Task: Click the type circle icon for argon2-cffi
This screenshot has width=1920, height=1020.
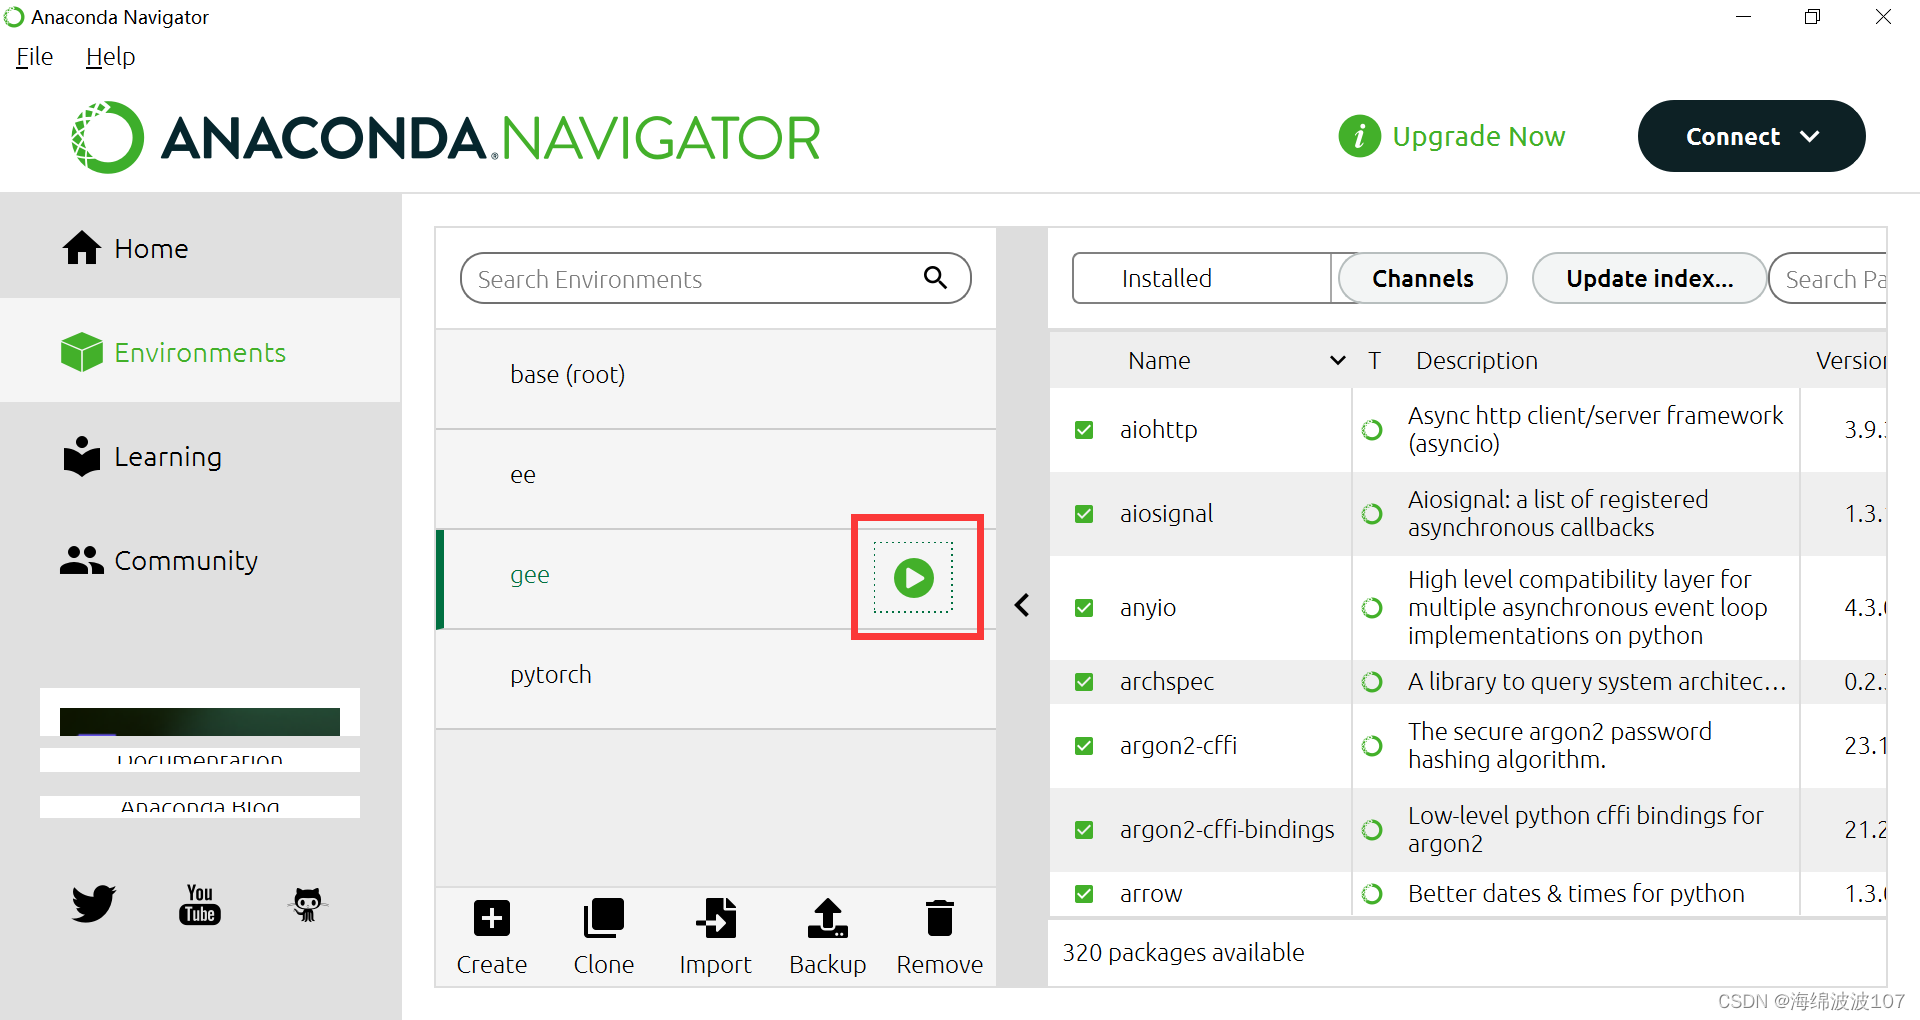Action: pos(1372,746)
